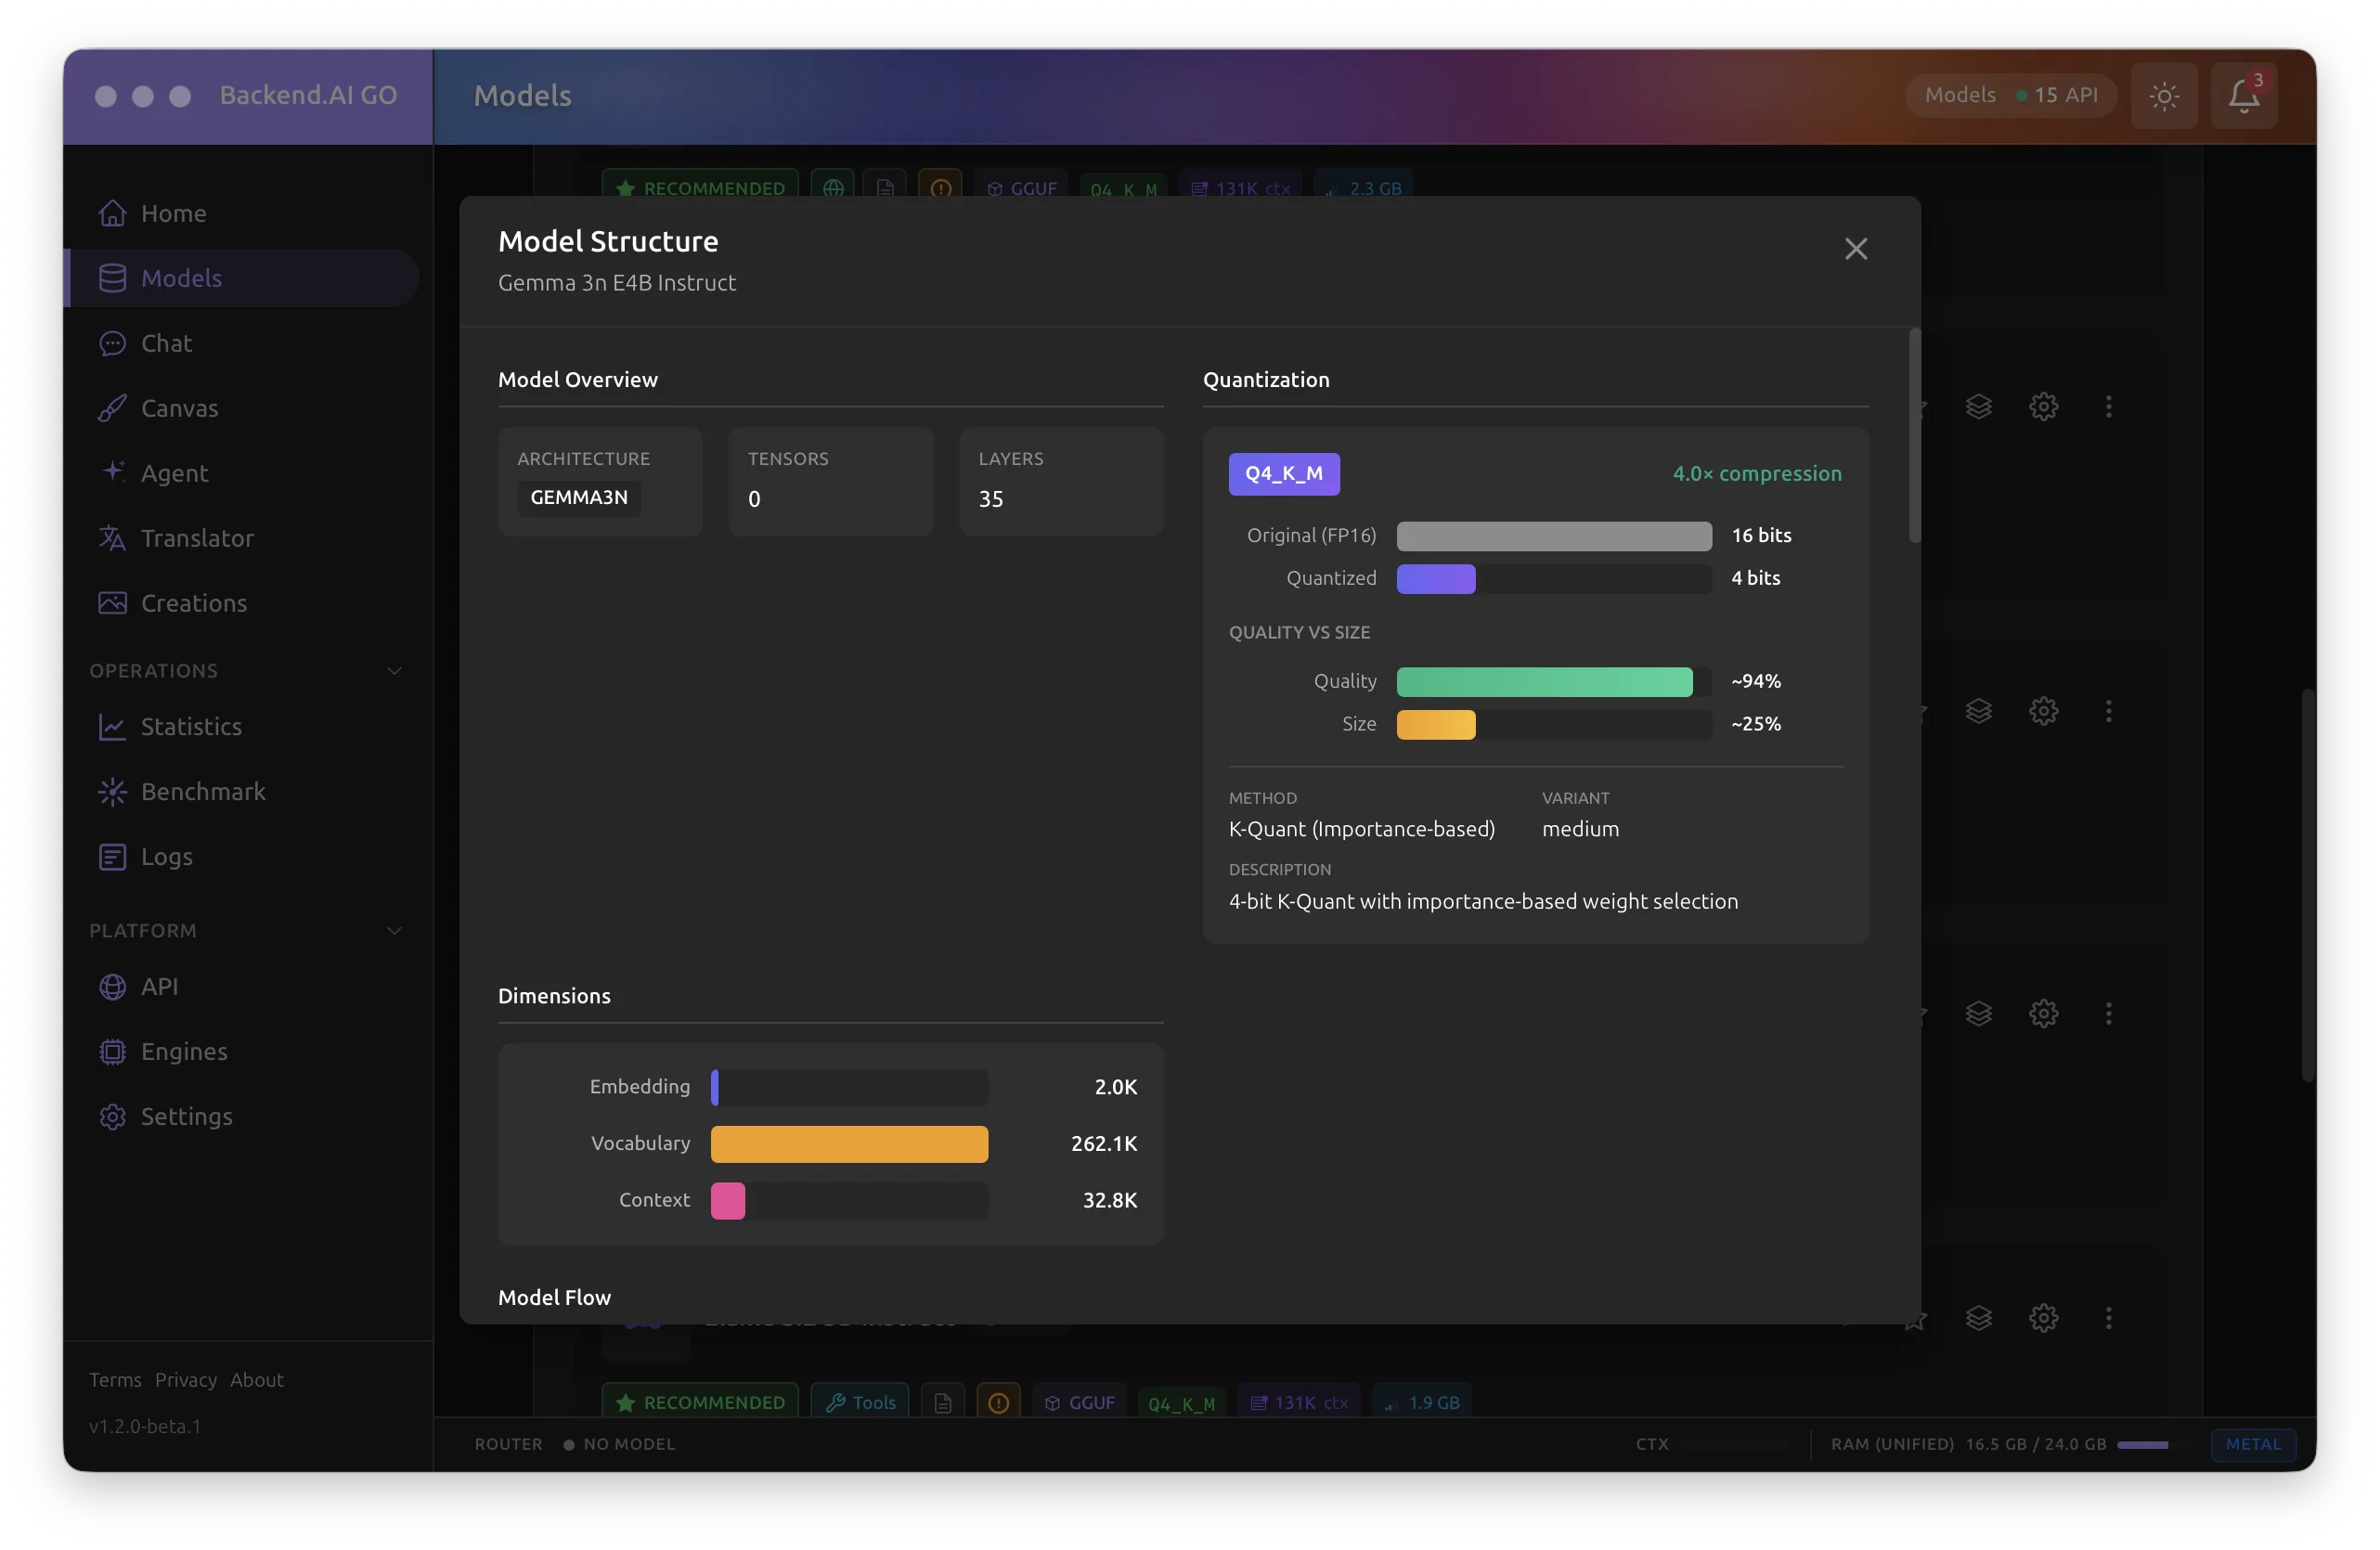Click the Agent sparkle icon
The height and width of the screenshot is (1550, 2380).
113,471
